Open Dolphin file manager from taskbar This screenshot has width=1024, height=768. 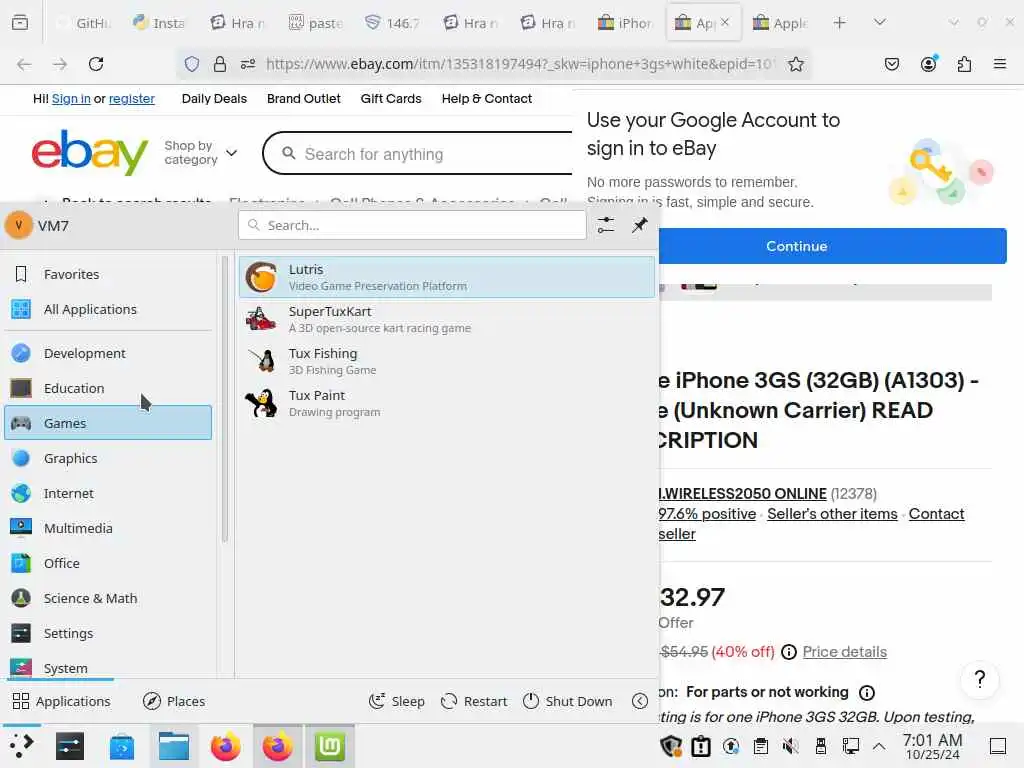click(174, 746)
